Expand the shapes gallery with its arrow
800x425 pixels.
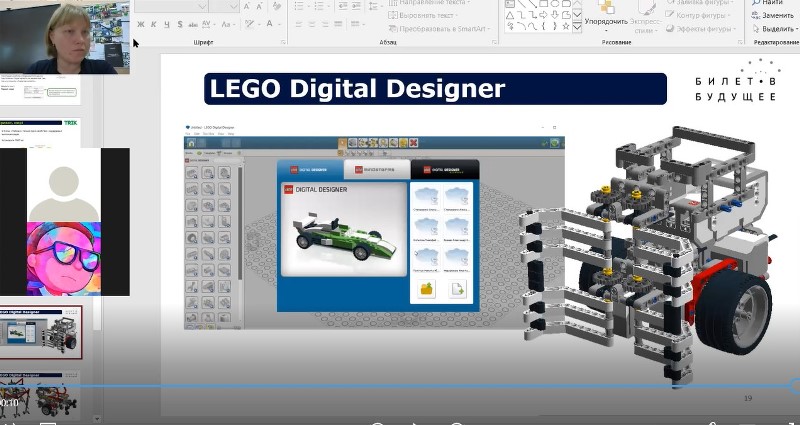click(577, 28)
